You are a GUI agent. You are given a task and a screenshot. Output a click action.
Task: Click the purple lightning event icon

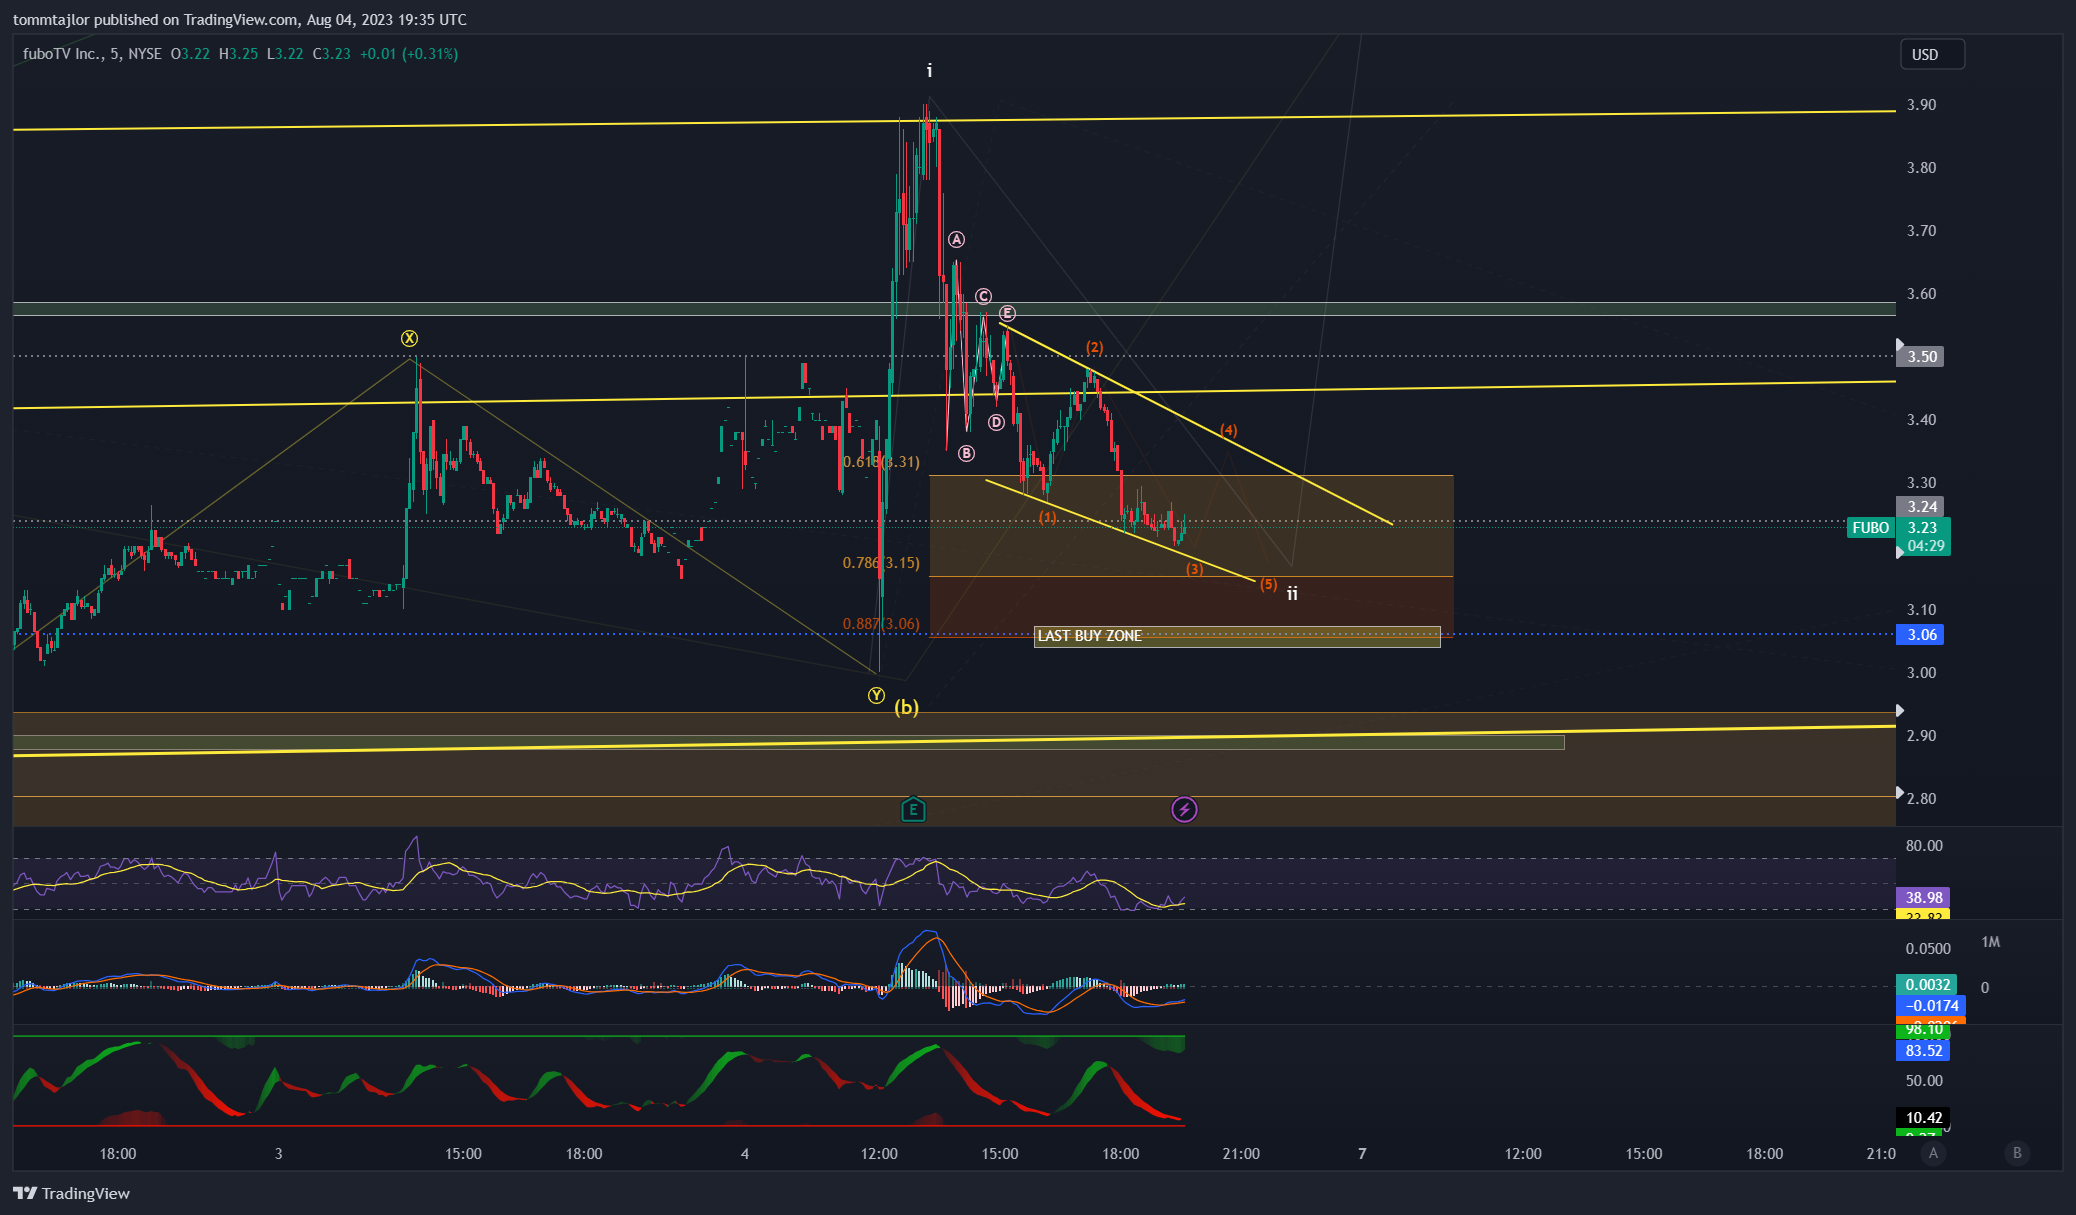pyautogui.click(x=1184, y=809)
